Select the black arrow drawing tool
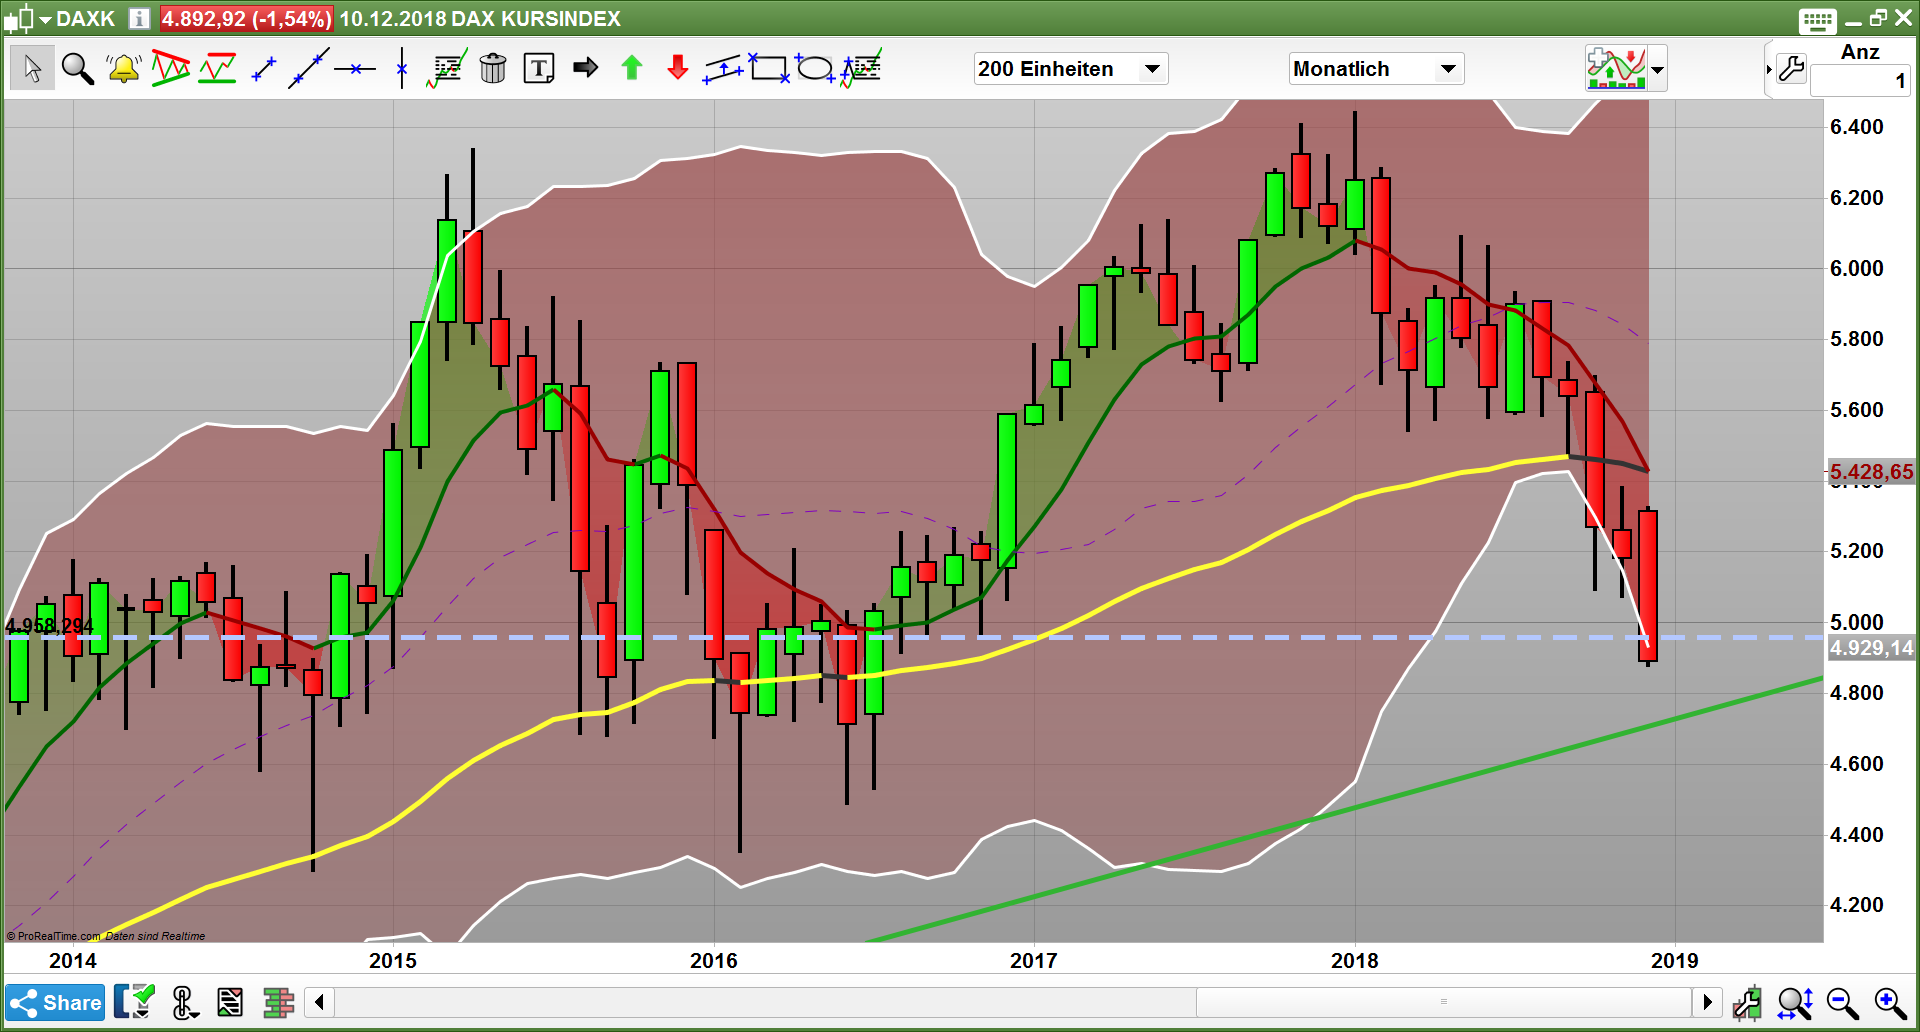This screenshot has height=1032, width=1920. (x=586, y=68)
